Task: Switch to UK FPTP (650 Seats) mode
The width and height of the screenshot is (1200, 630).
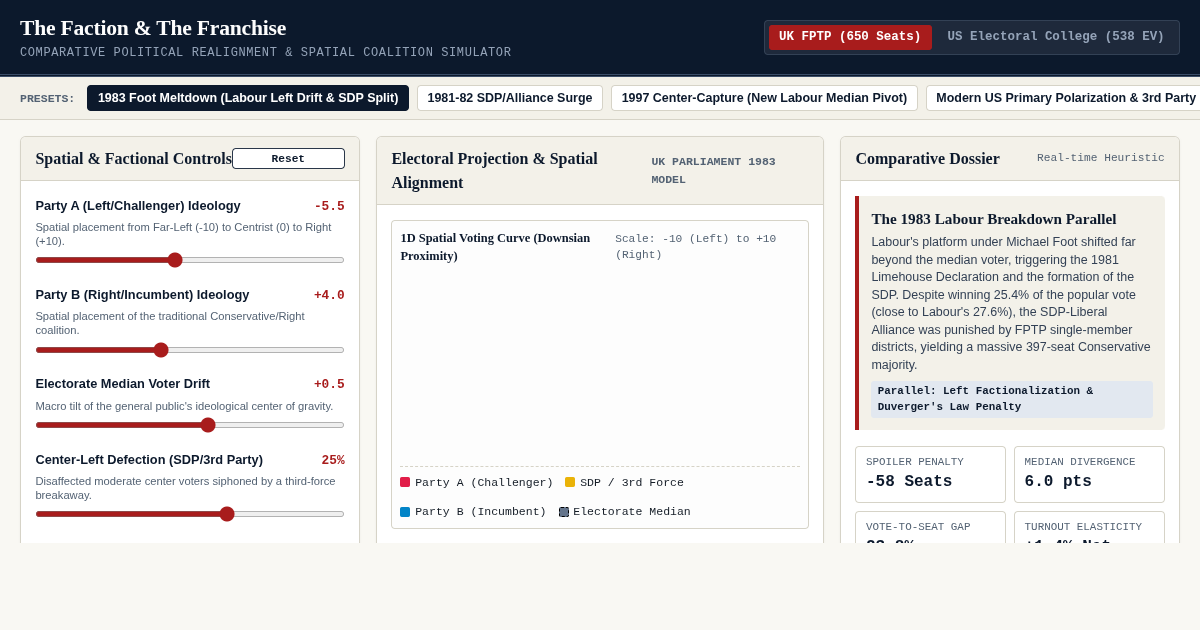Action: coord(850,37)
